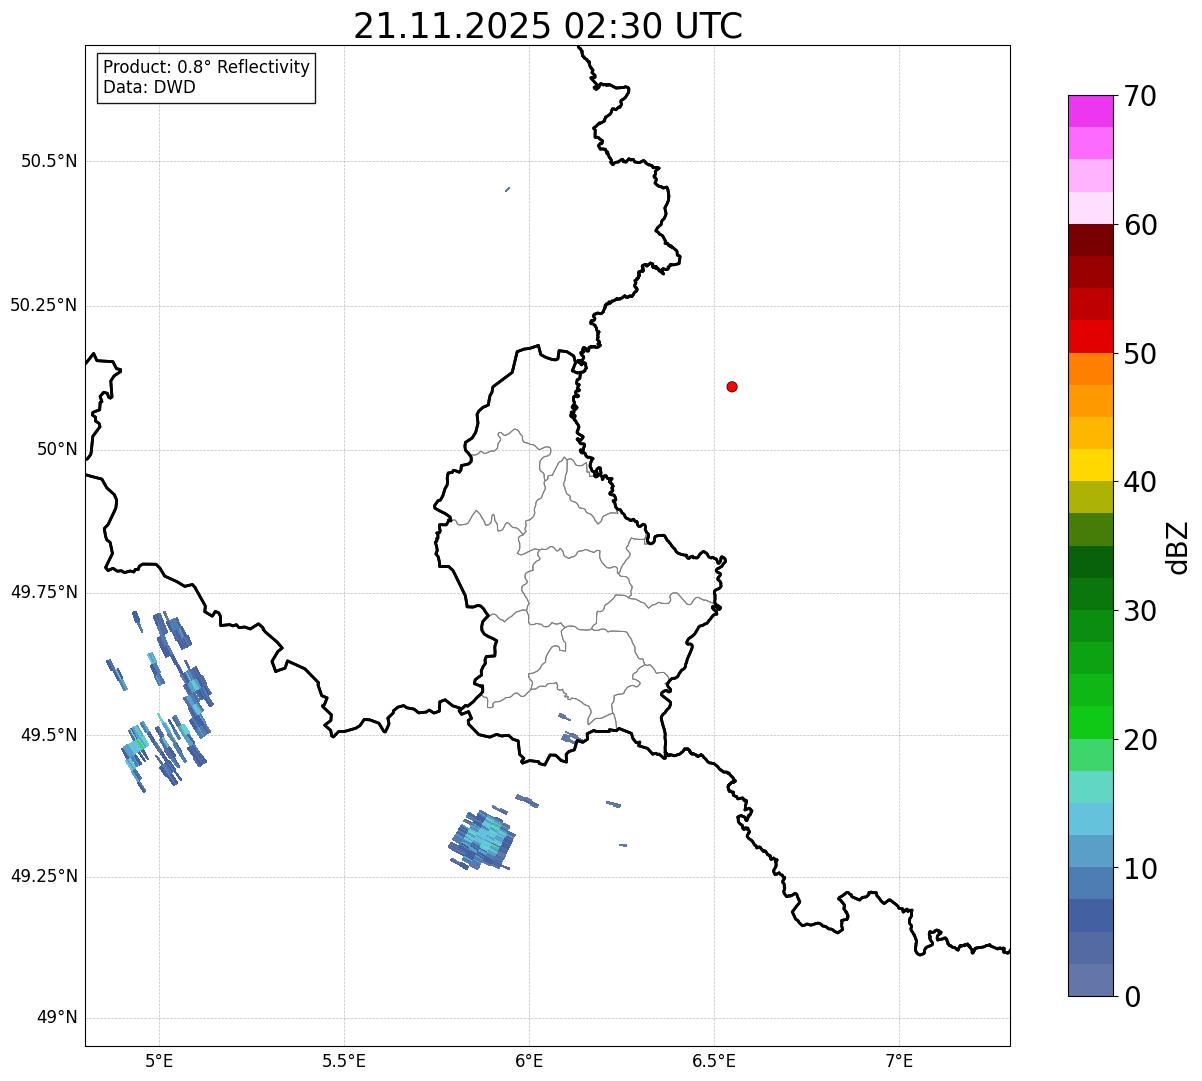Click the colorbar tick label 40
The height and width of the screenshot is (1081, 1202).
pos(1140,482)
